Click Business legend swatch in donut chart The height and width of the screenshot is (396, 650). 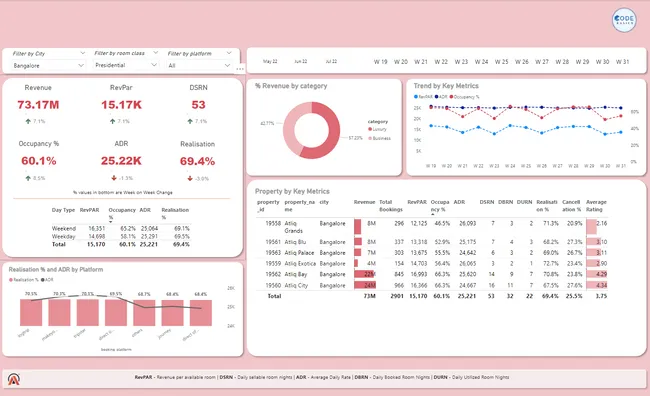370,138
